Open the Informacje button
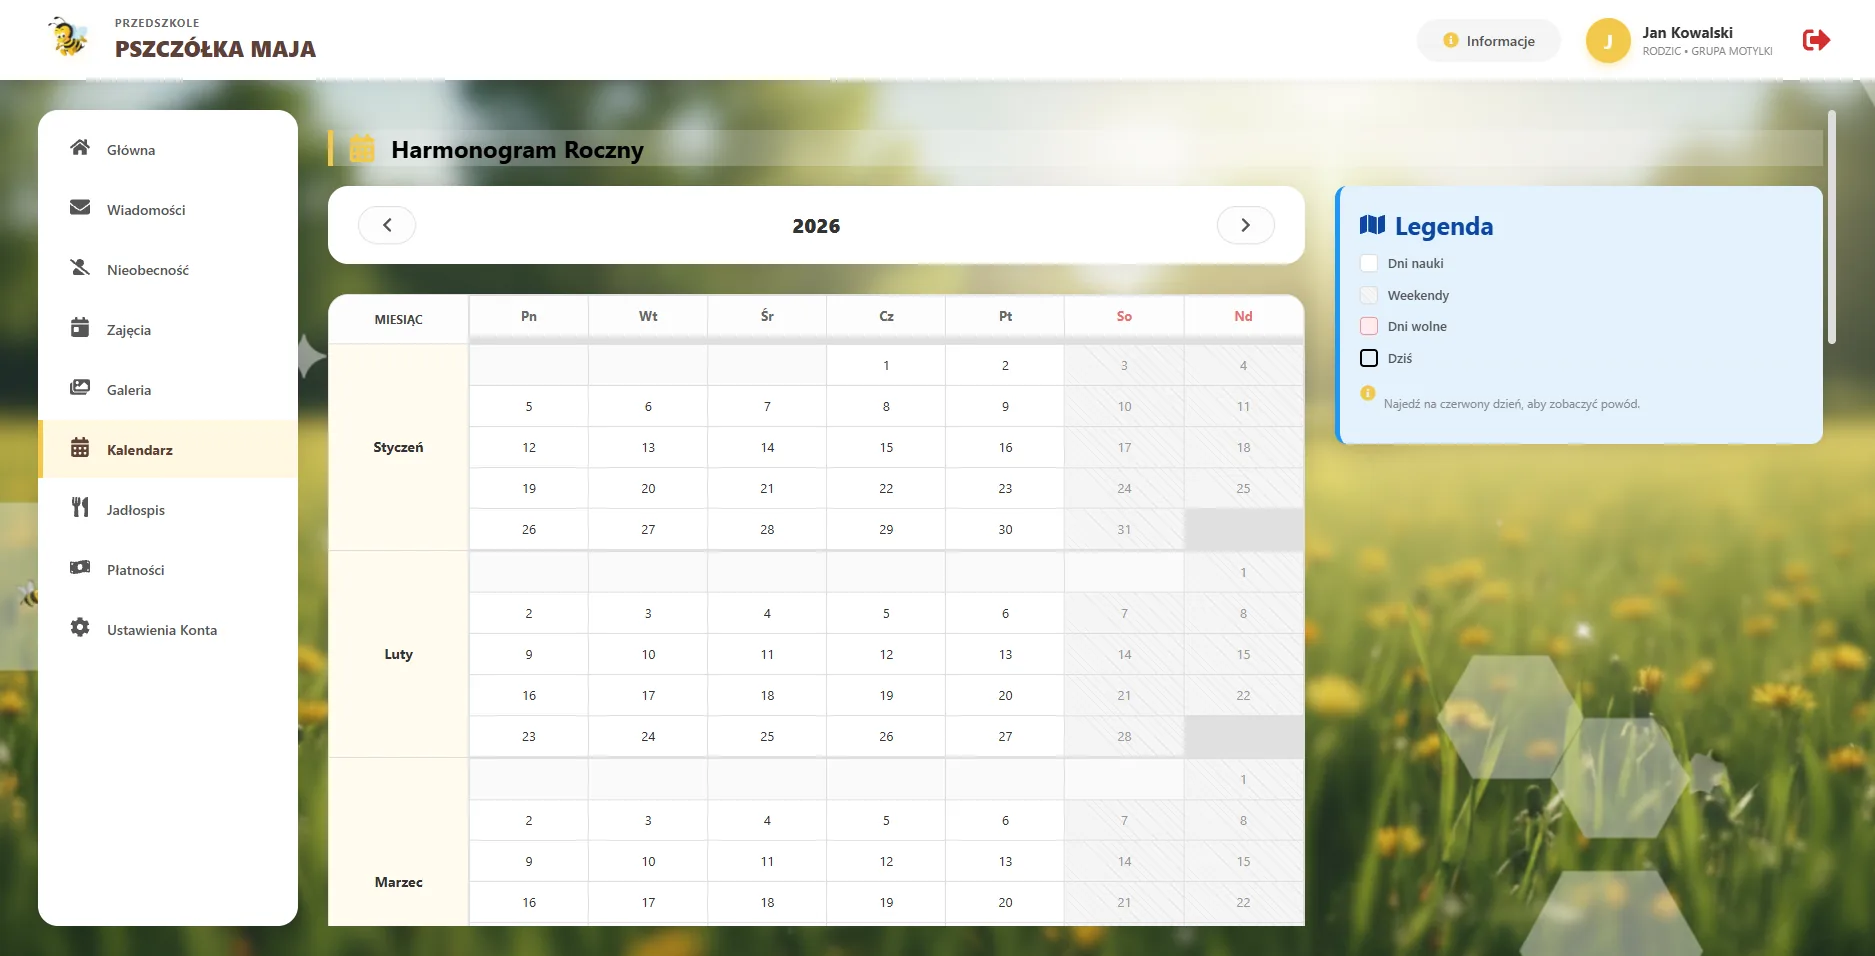Screen dimensions: 1875x956 click(x=1488, y=41)
